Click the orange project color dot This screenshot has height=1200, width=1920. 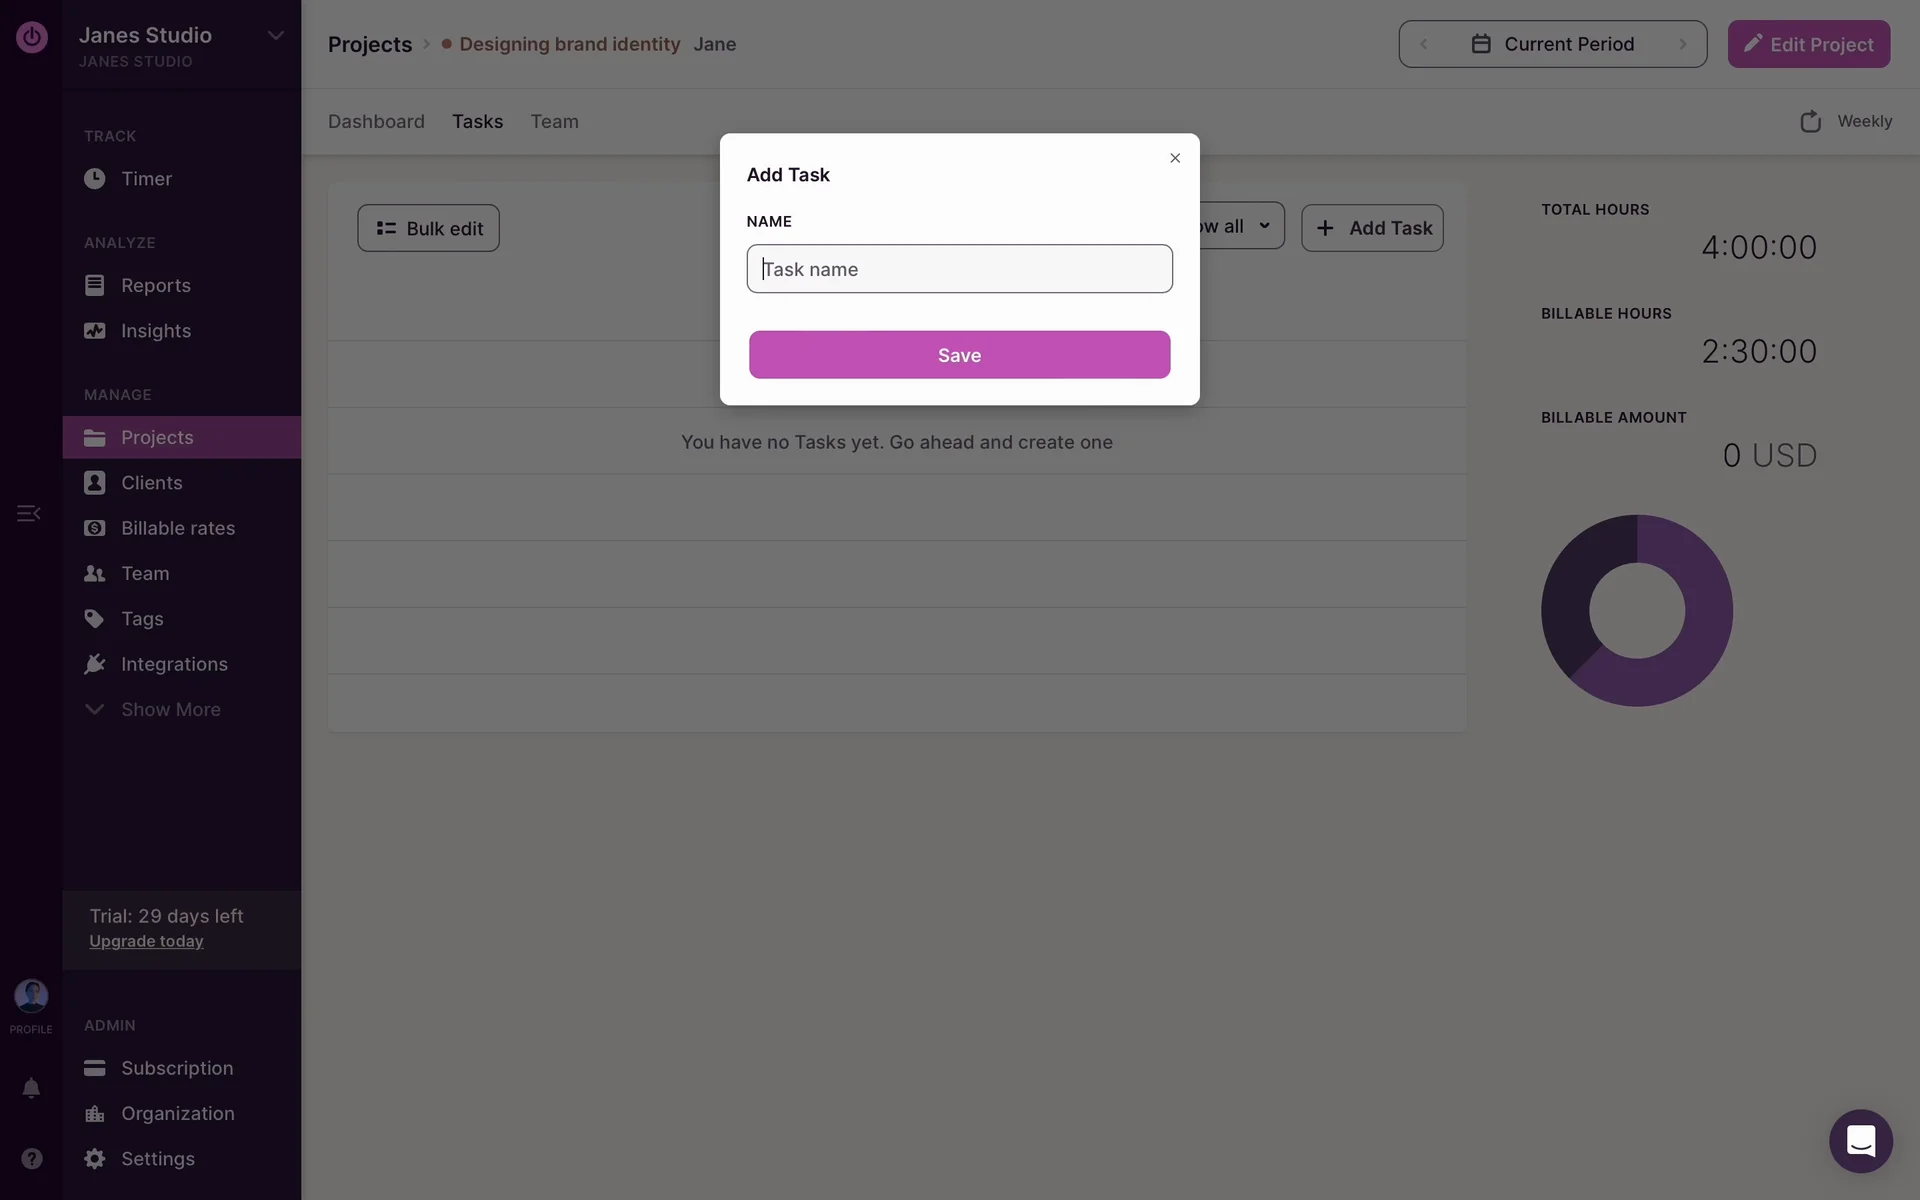point(447,44)
